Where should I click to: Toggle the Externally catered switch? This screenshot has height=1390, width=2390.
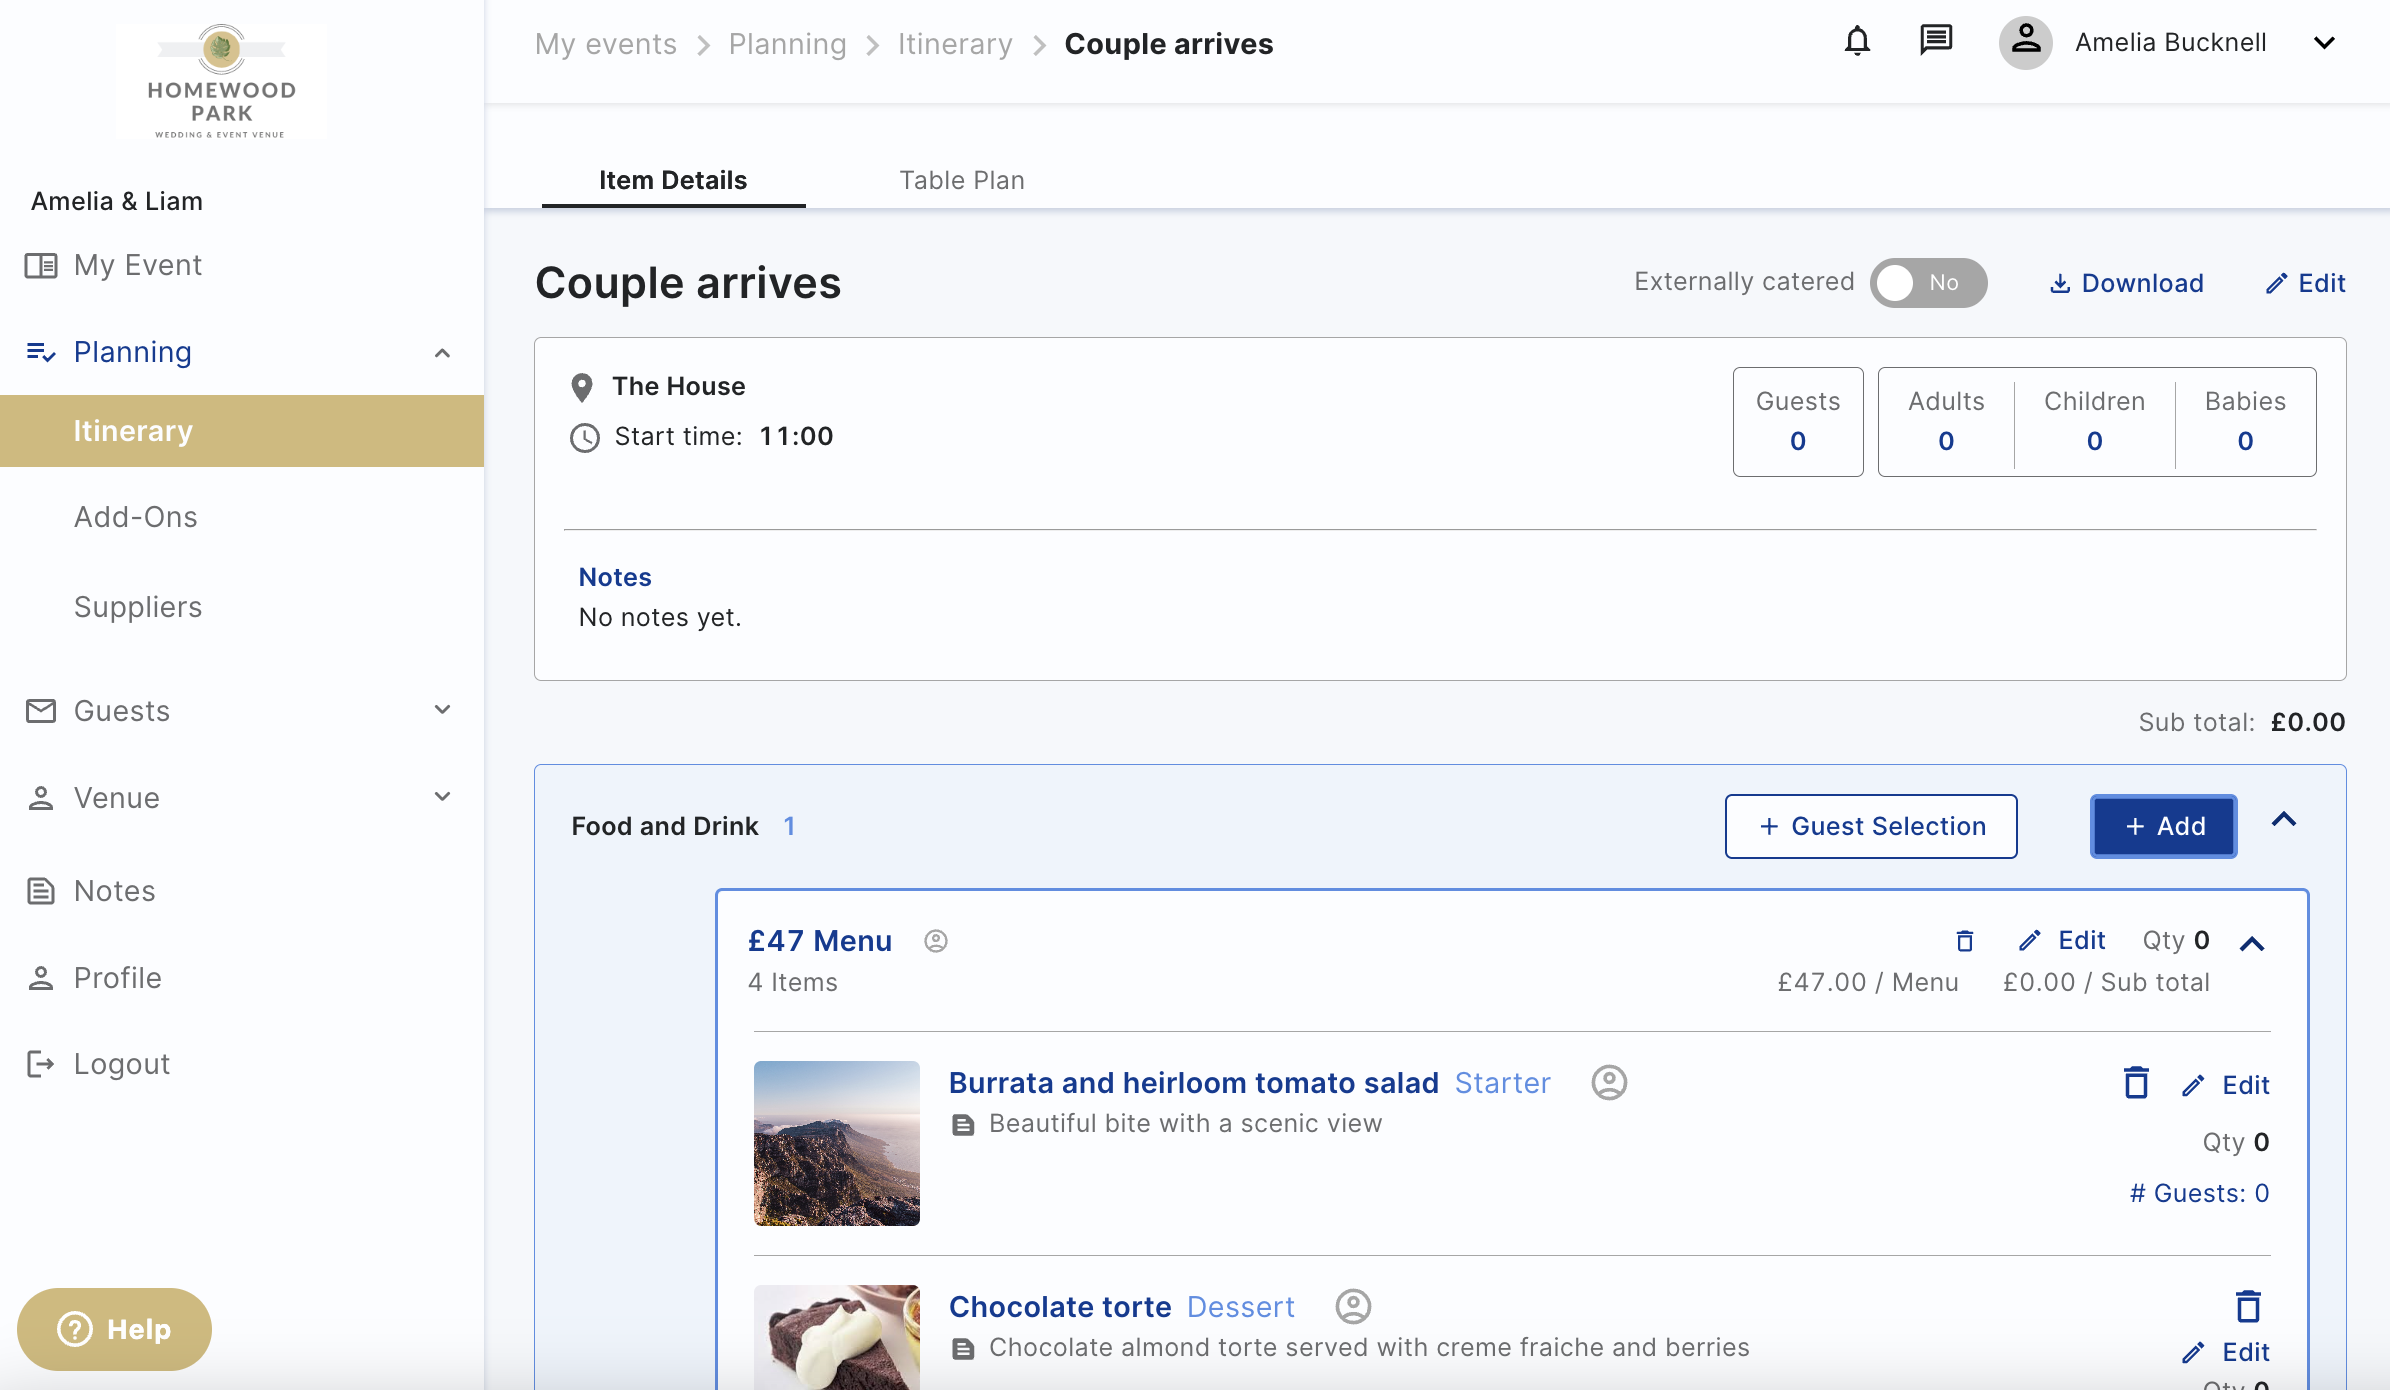click(1928, 283)
